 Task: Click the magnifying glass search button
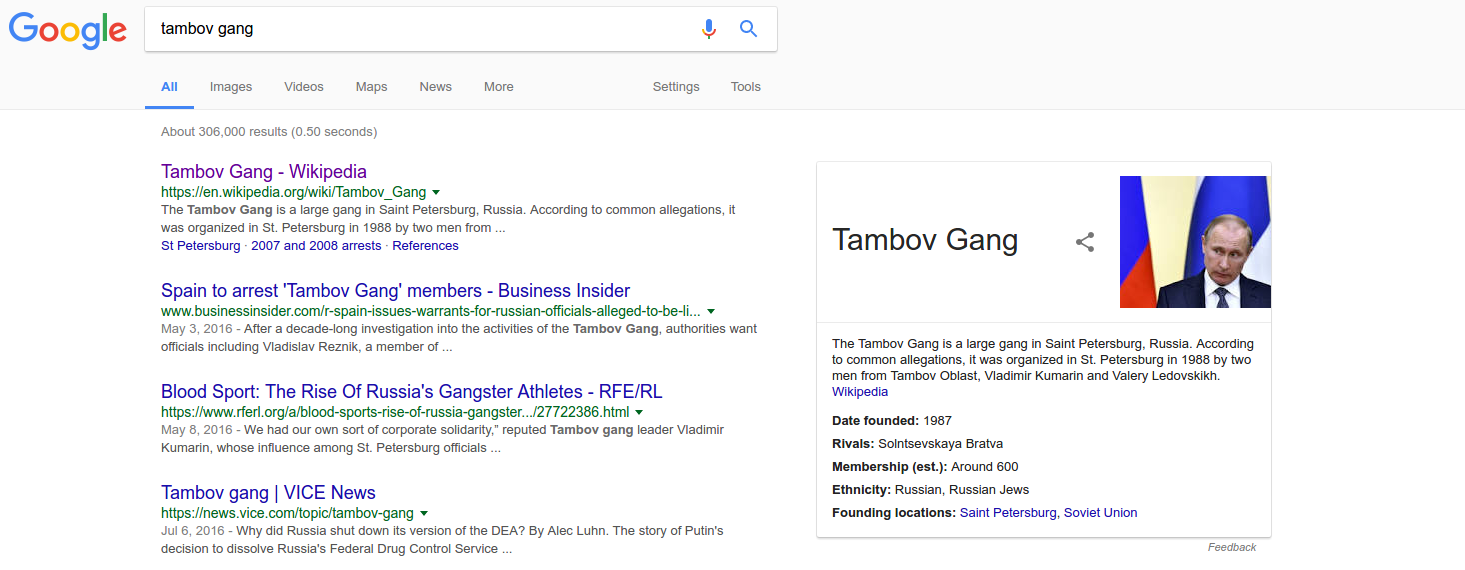pos(748,29)
